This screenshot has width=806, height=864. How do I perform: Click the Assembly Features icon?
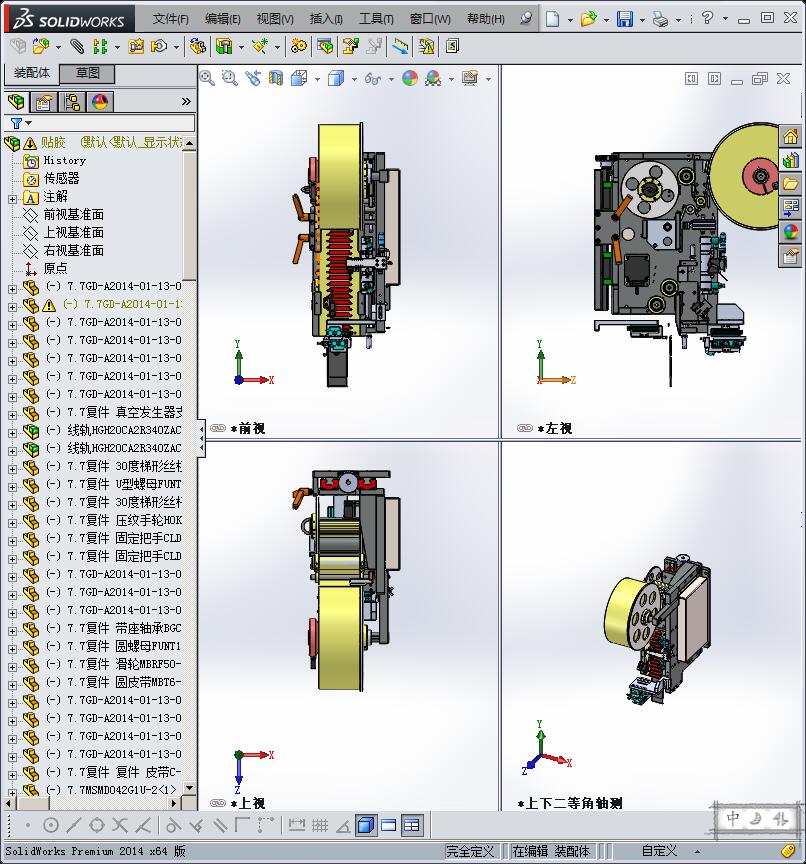click(x=224, y=46)
